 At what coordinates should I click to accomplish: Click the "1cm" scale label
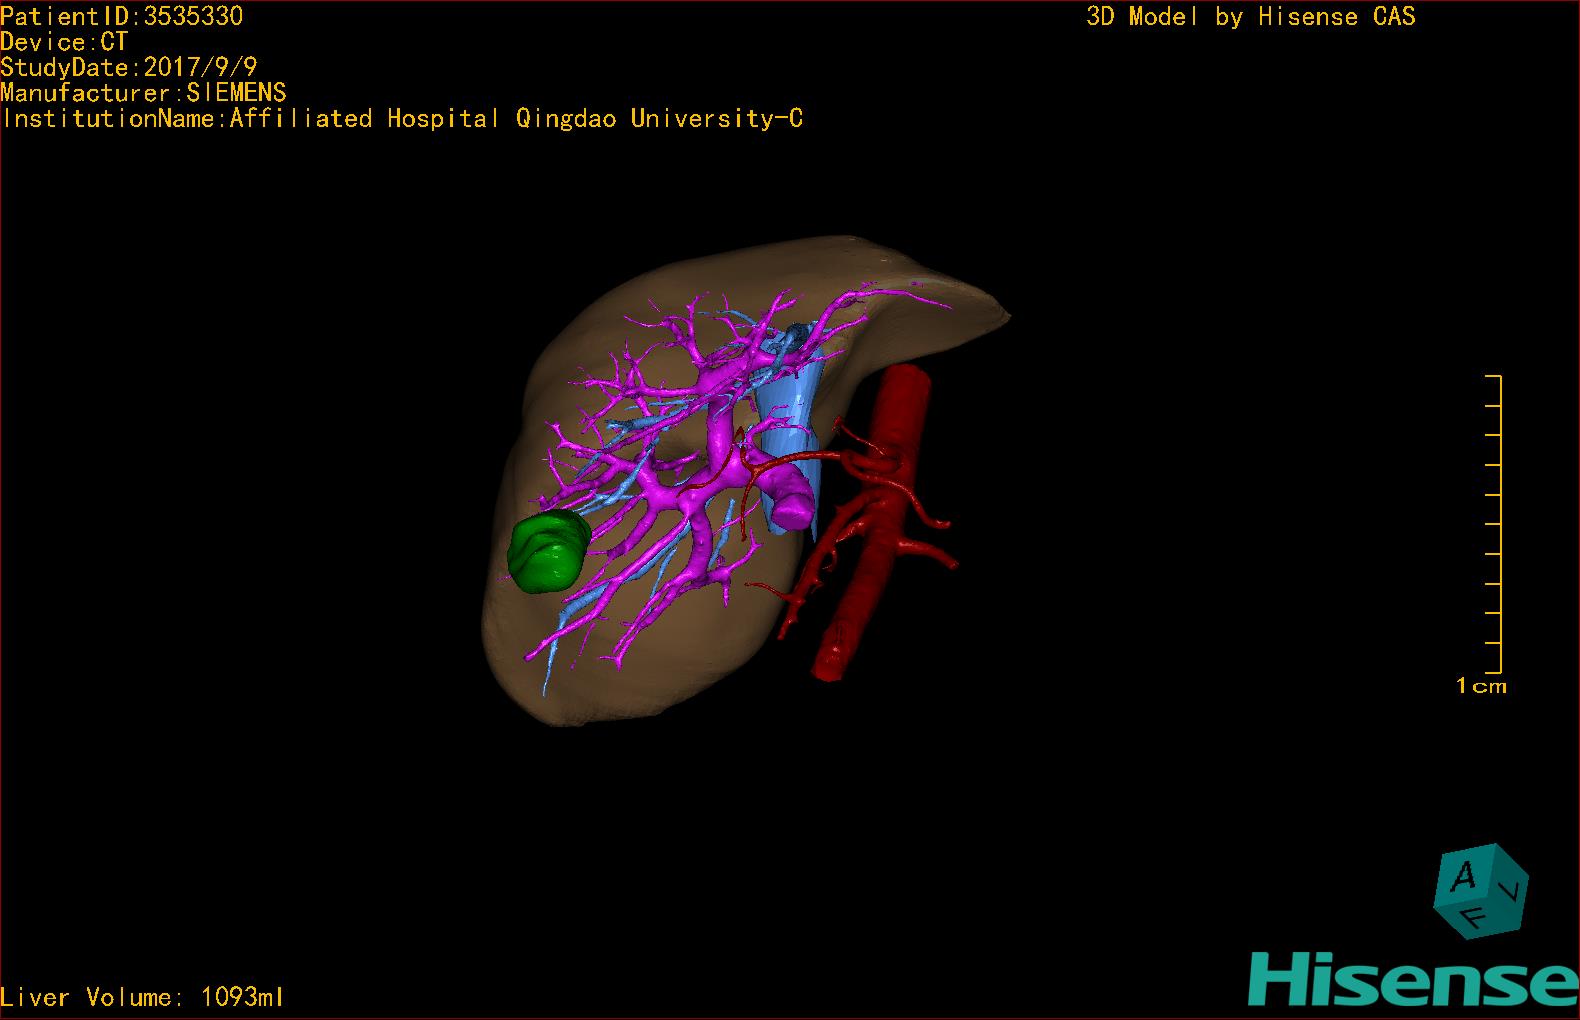coord(1481,686)
